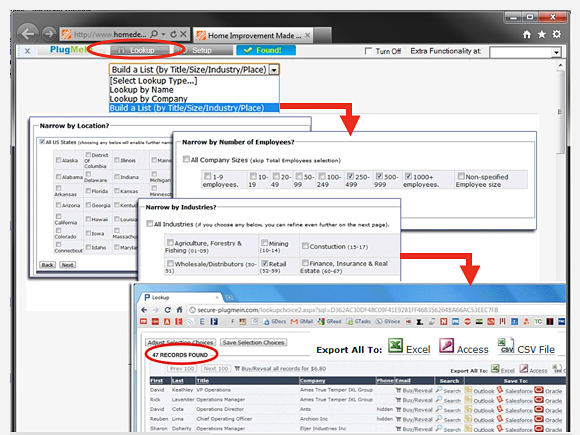Expand IE address bar dropdown arrow
The width and height of the screenshot is (580, 435).
pos(163,34)
